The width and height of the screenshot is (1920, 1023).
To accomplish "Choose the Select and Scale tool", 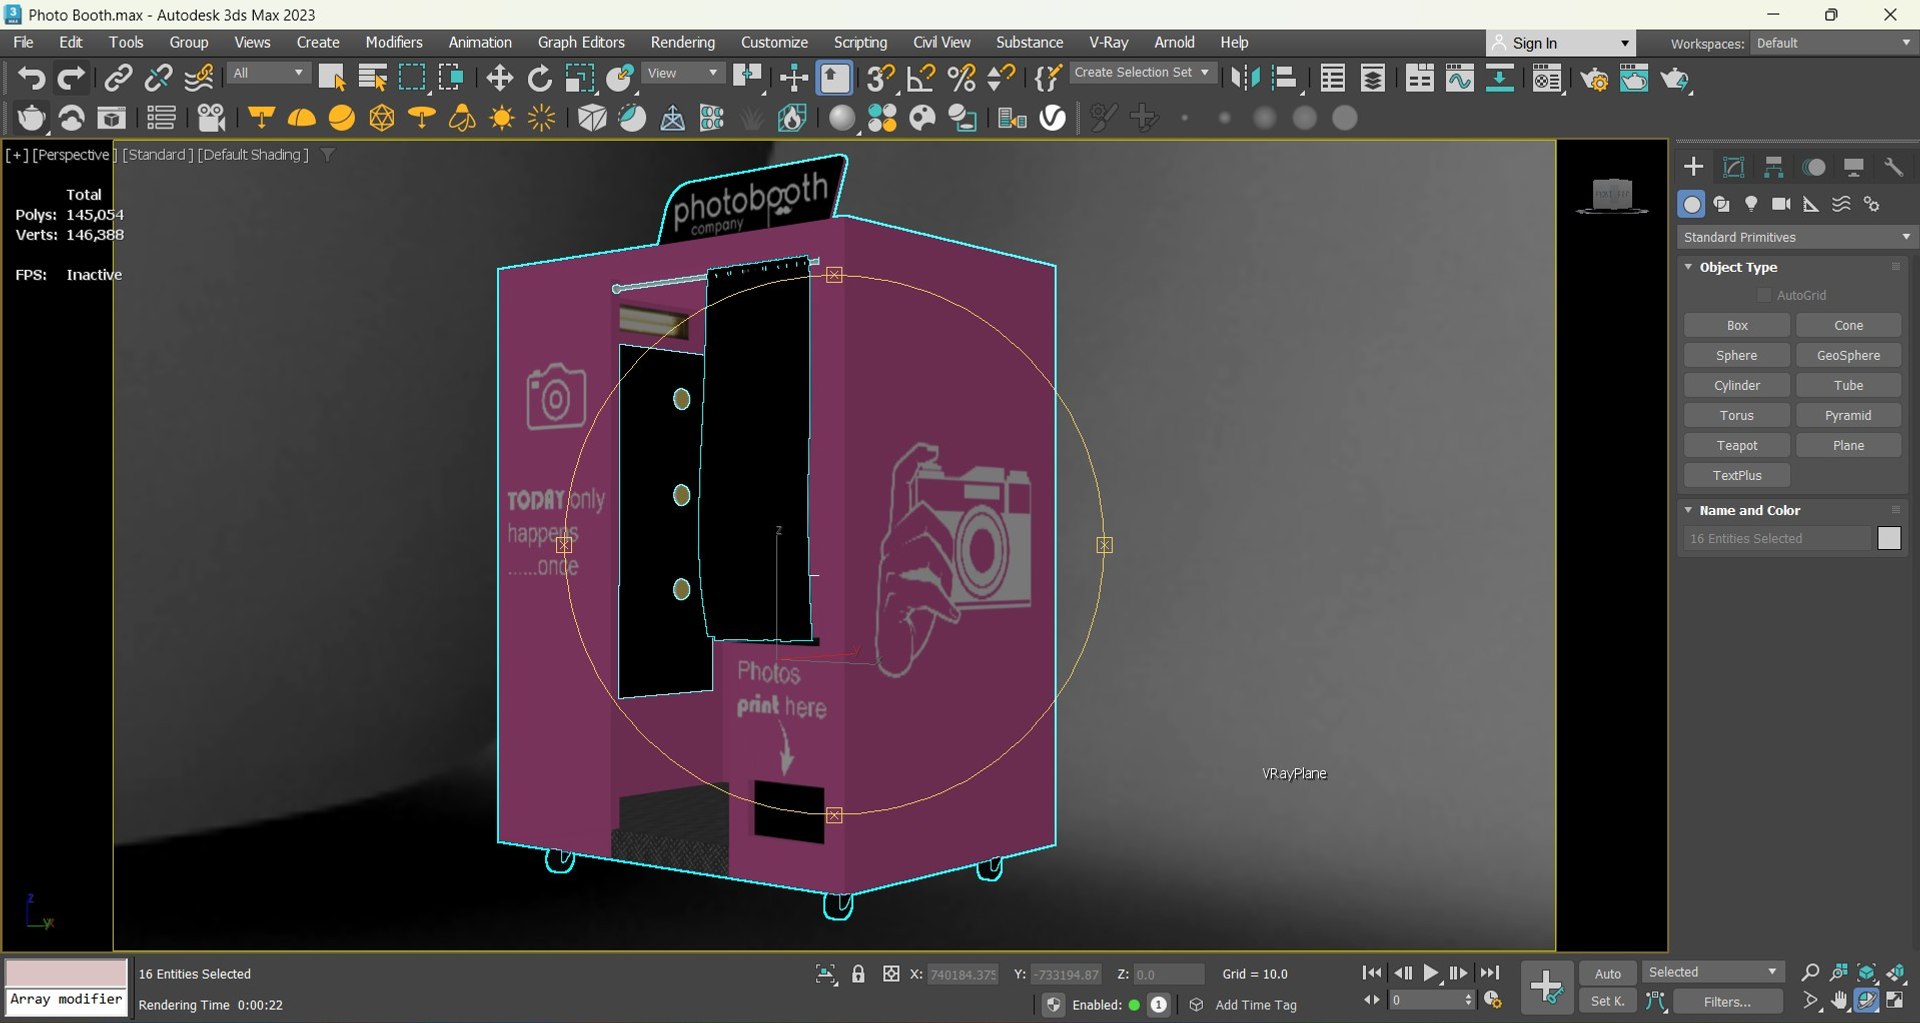I will (580, 78).
